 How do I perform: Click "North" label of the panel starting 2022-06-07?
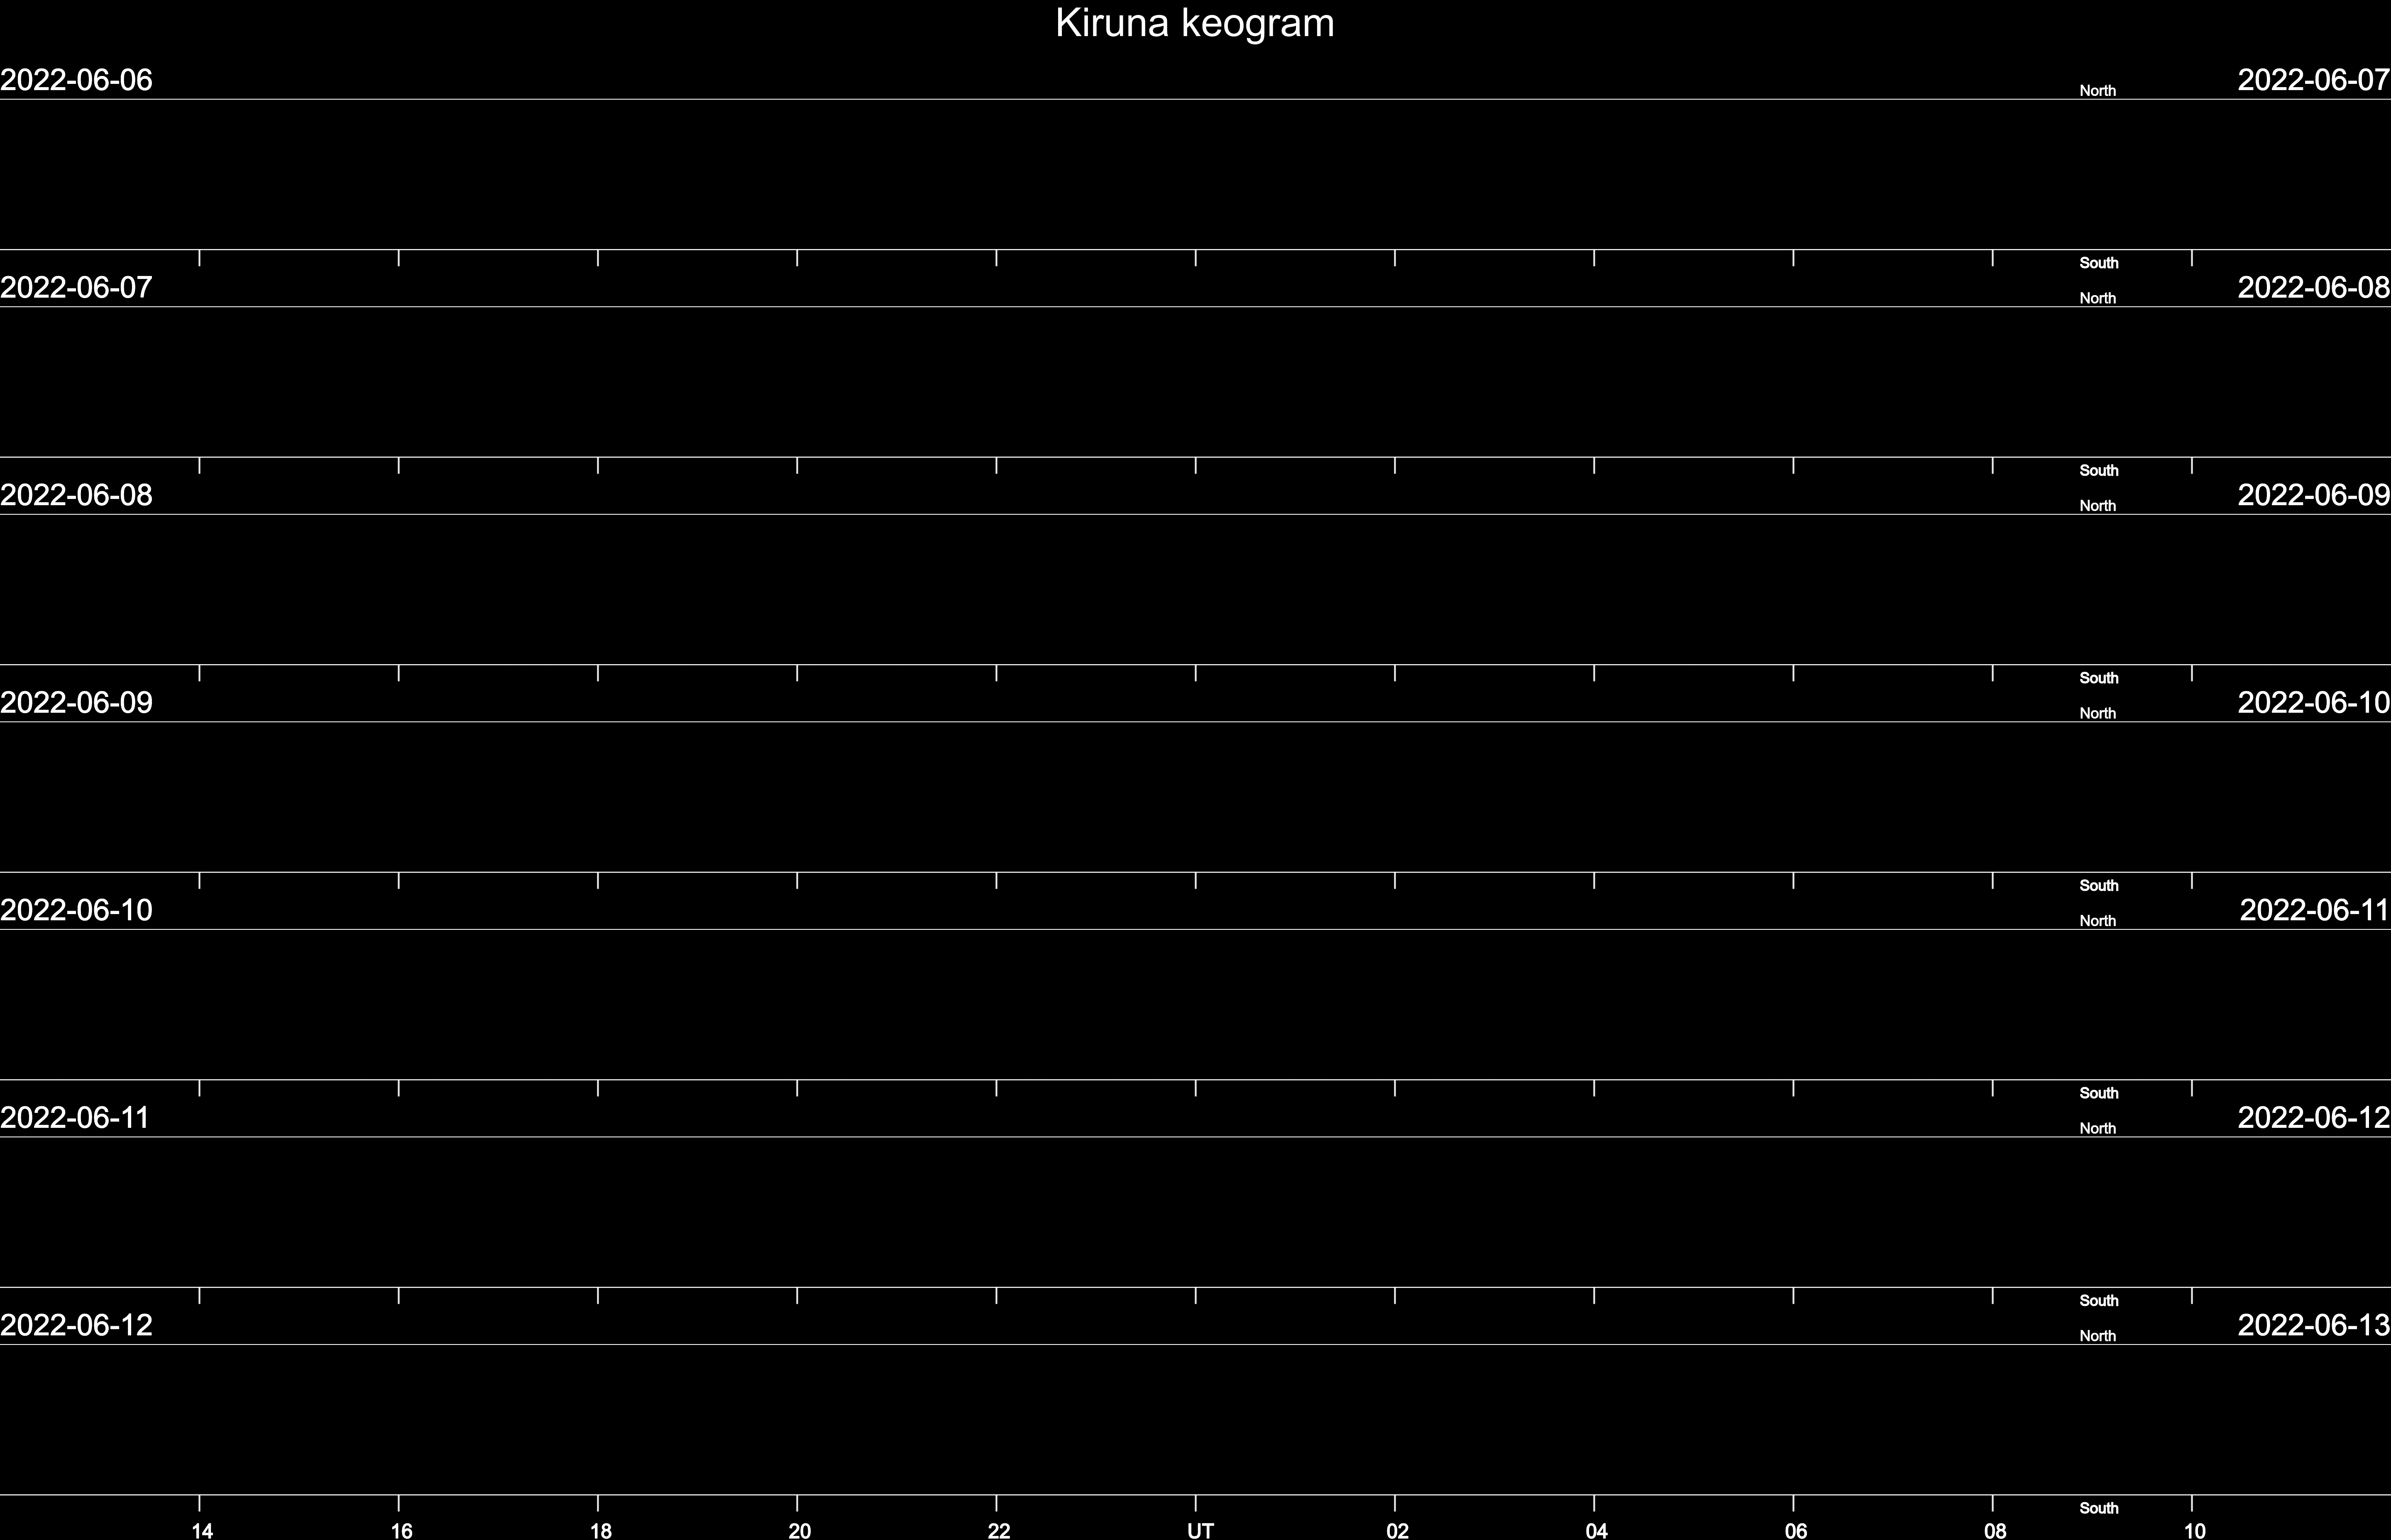(2098, 298)
